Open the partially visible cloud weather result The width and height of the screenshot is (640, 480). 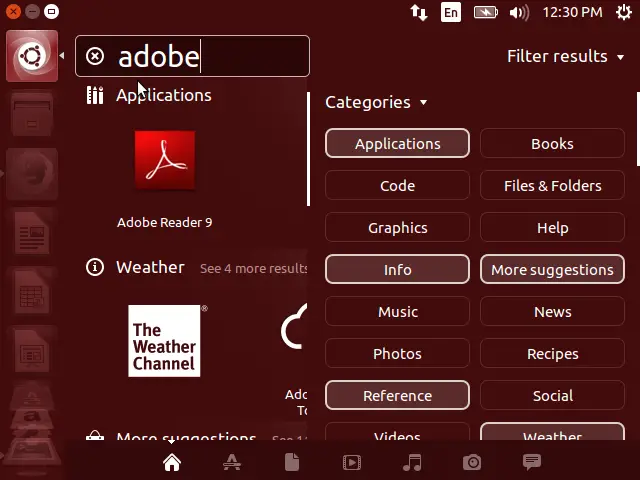tap(294, 327)
